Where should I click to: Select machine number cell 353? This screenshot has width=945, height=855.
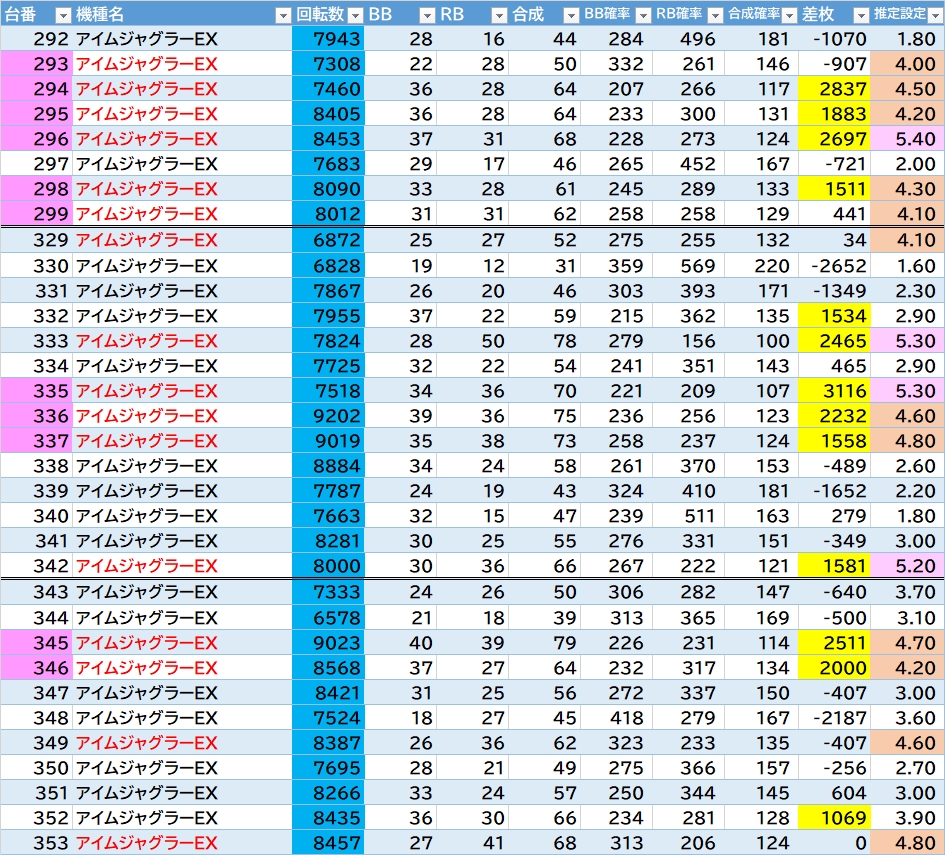[37, 842]
